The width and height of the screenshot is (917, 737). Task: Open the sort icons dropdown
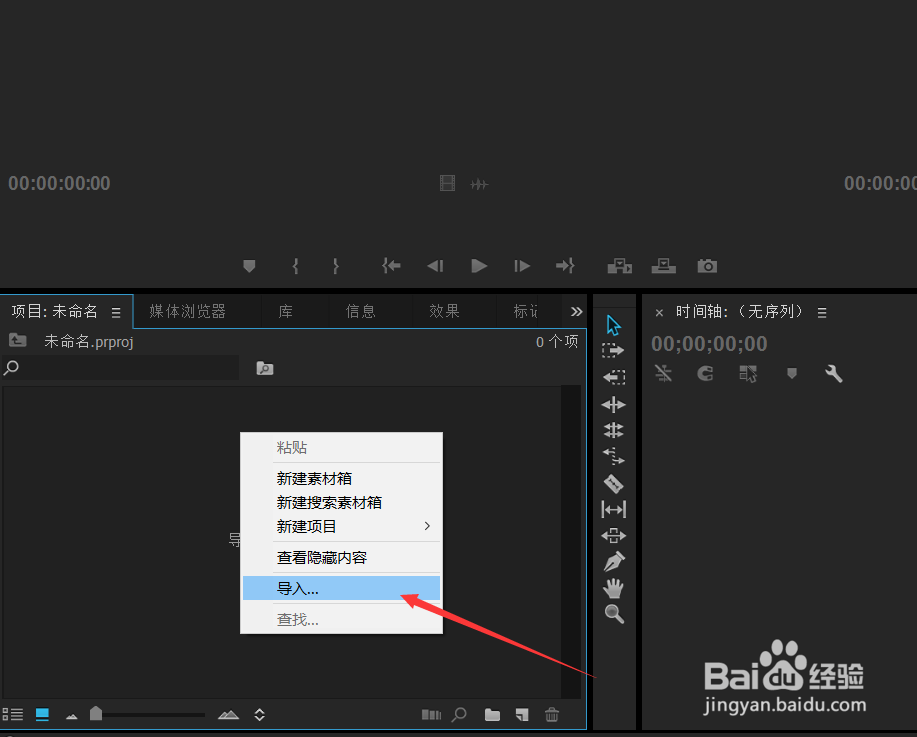(x=260, y=714)
